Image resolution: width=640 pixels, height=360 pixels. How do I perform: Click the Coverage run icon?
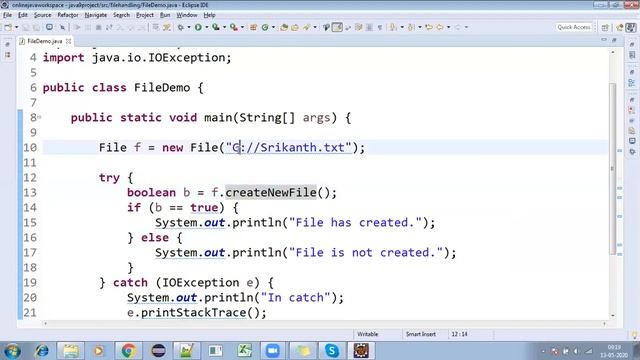tap(216, 27)
